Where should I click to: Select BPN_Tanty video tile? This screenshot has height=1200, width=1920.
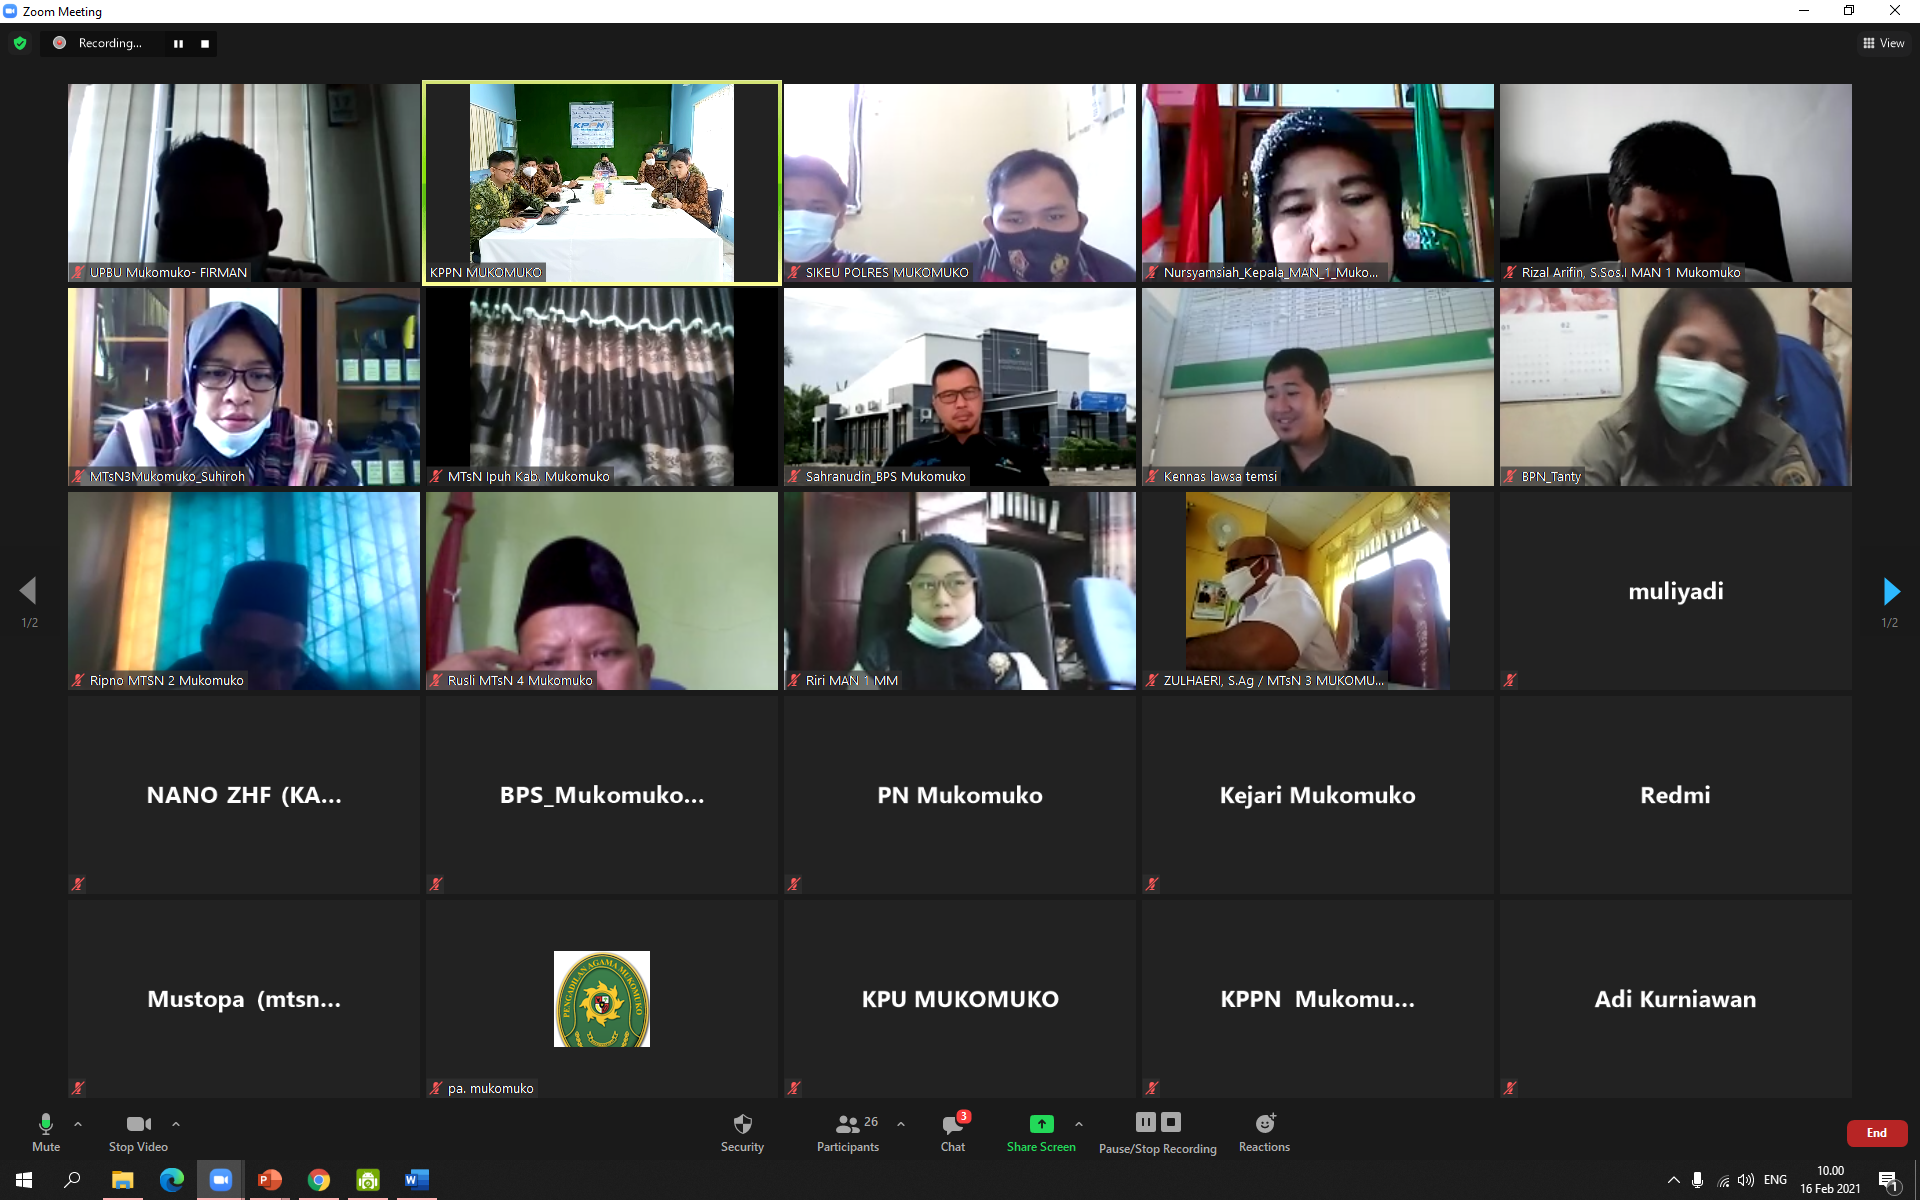click(1676, 387)
